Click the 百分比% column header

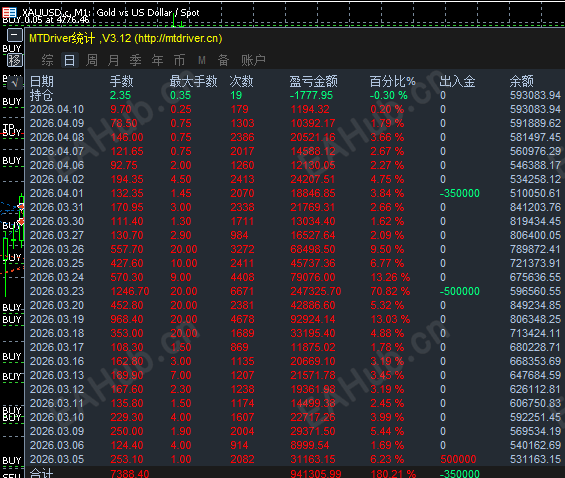point(392,81)
